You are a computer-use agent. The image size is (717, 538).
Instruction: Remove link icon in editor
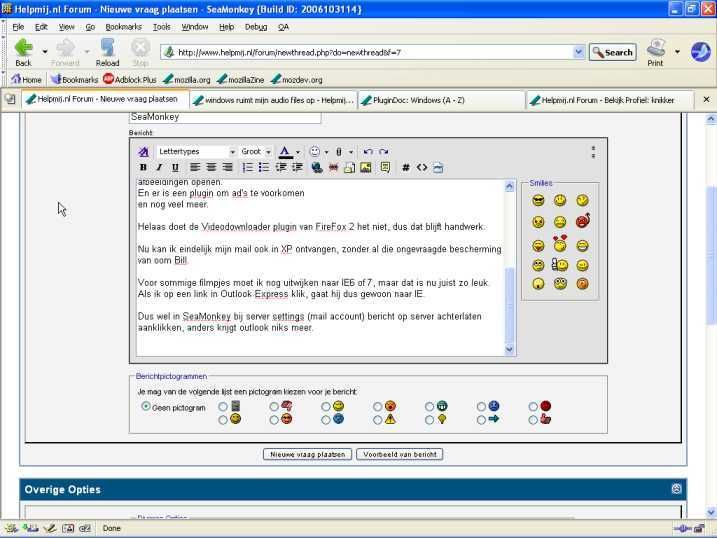click(333, 167)
